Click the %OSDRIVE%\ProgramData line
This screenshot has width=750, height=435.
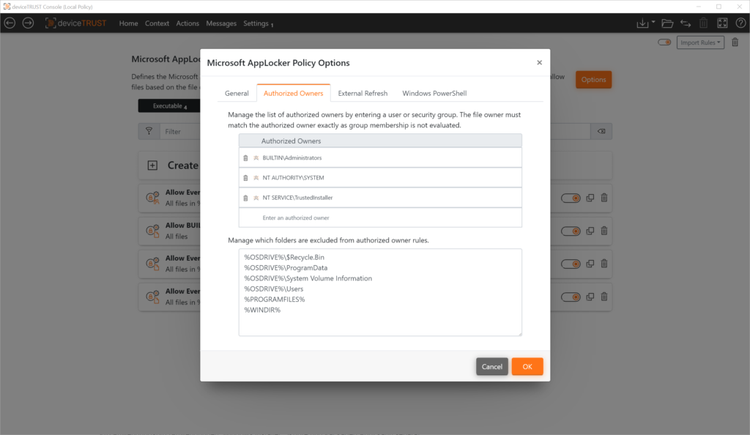click(x=286, y=268)
